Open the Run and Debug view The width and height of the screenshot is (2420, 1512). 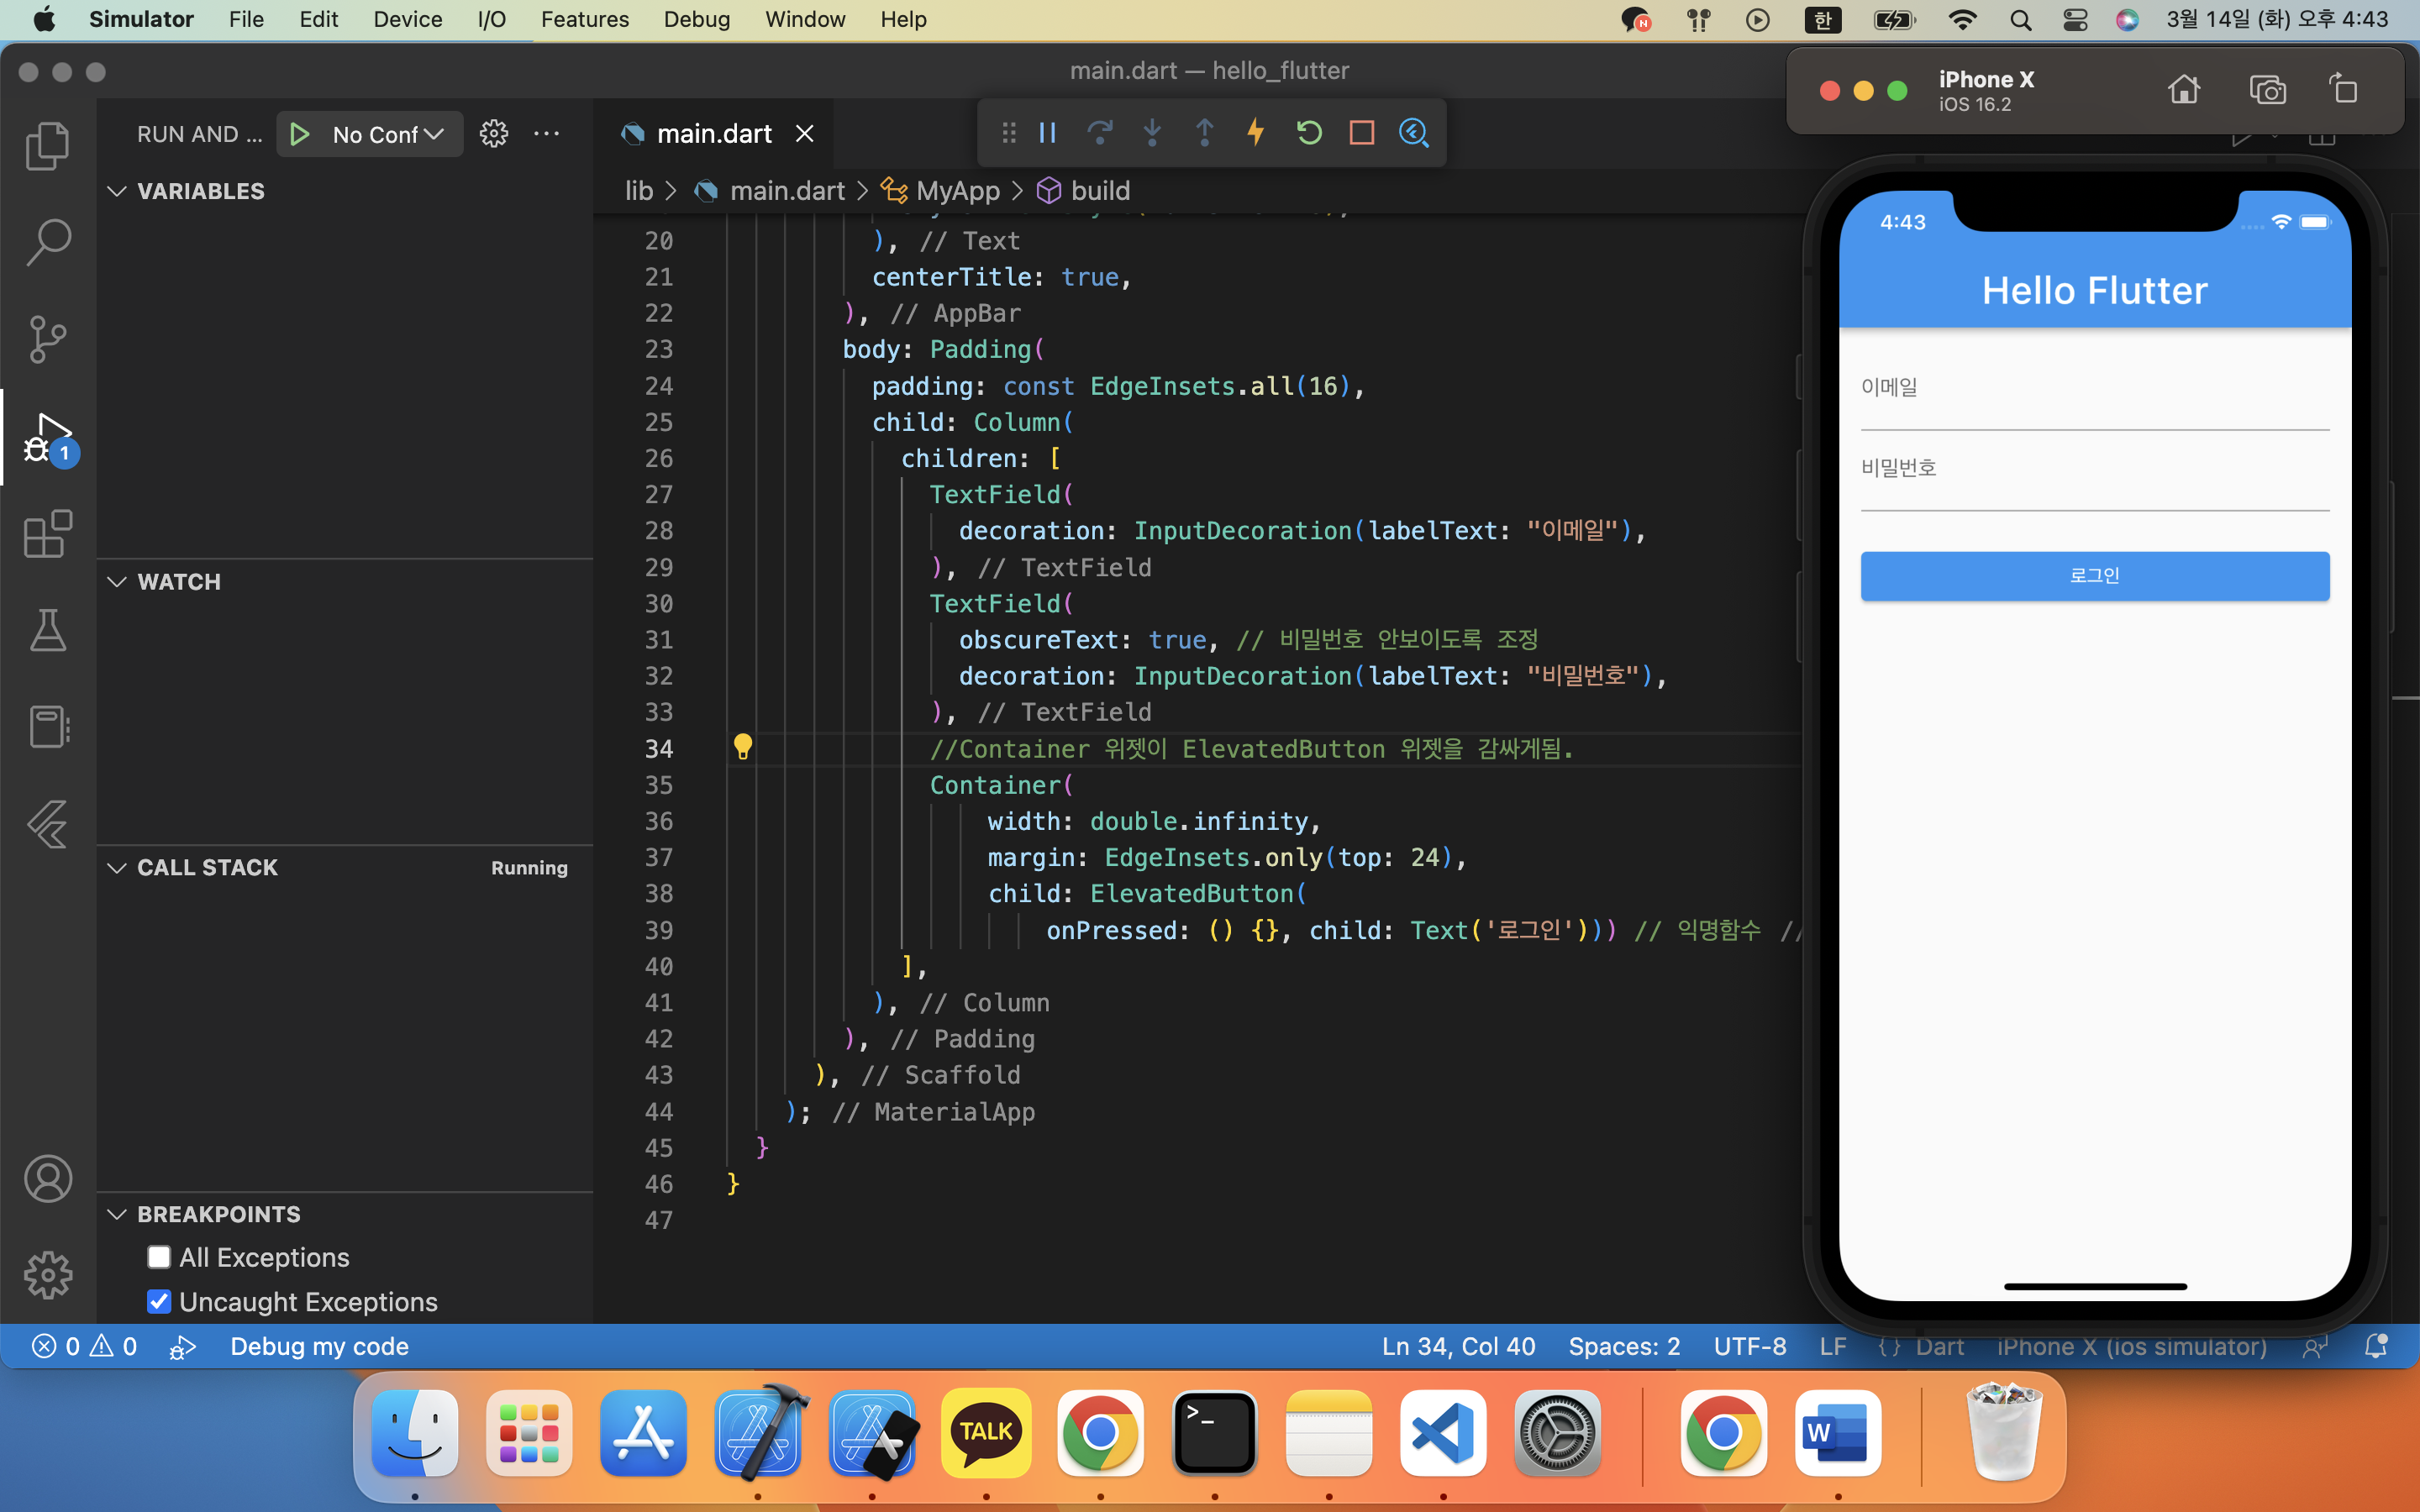click(47, 437)
